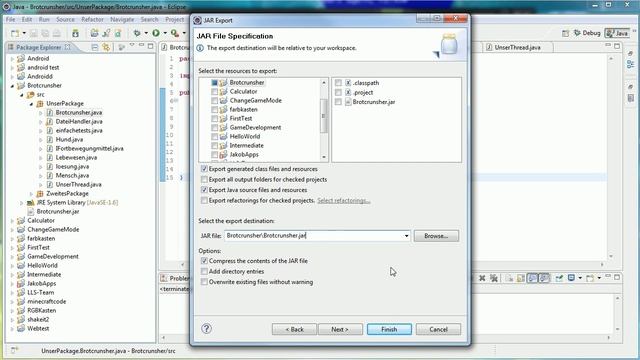Check the .project file checkbox
640x360 pixels.
338,93
